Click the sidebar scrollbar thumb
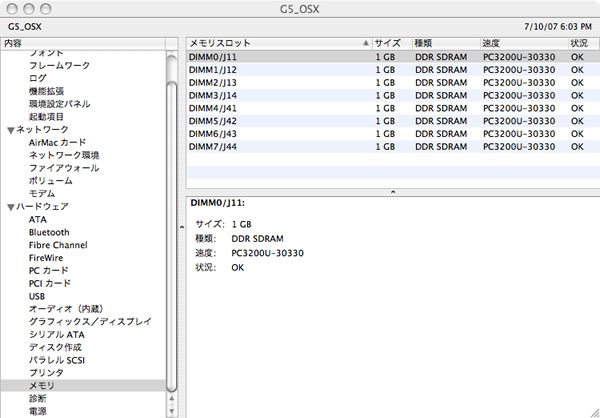 point(172,237)
